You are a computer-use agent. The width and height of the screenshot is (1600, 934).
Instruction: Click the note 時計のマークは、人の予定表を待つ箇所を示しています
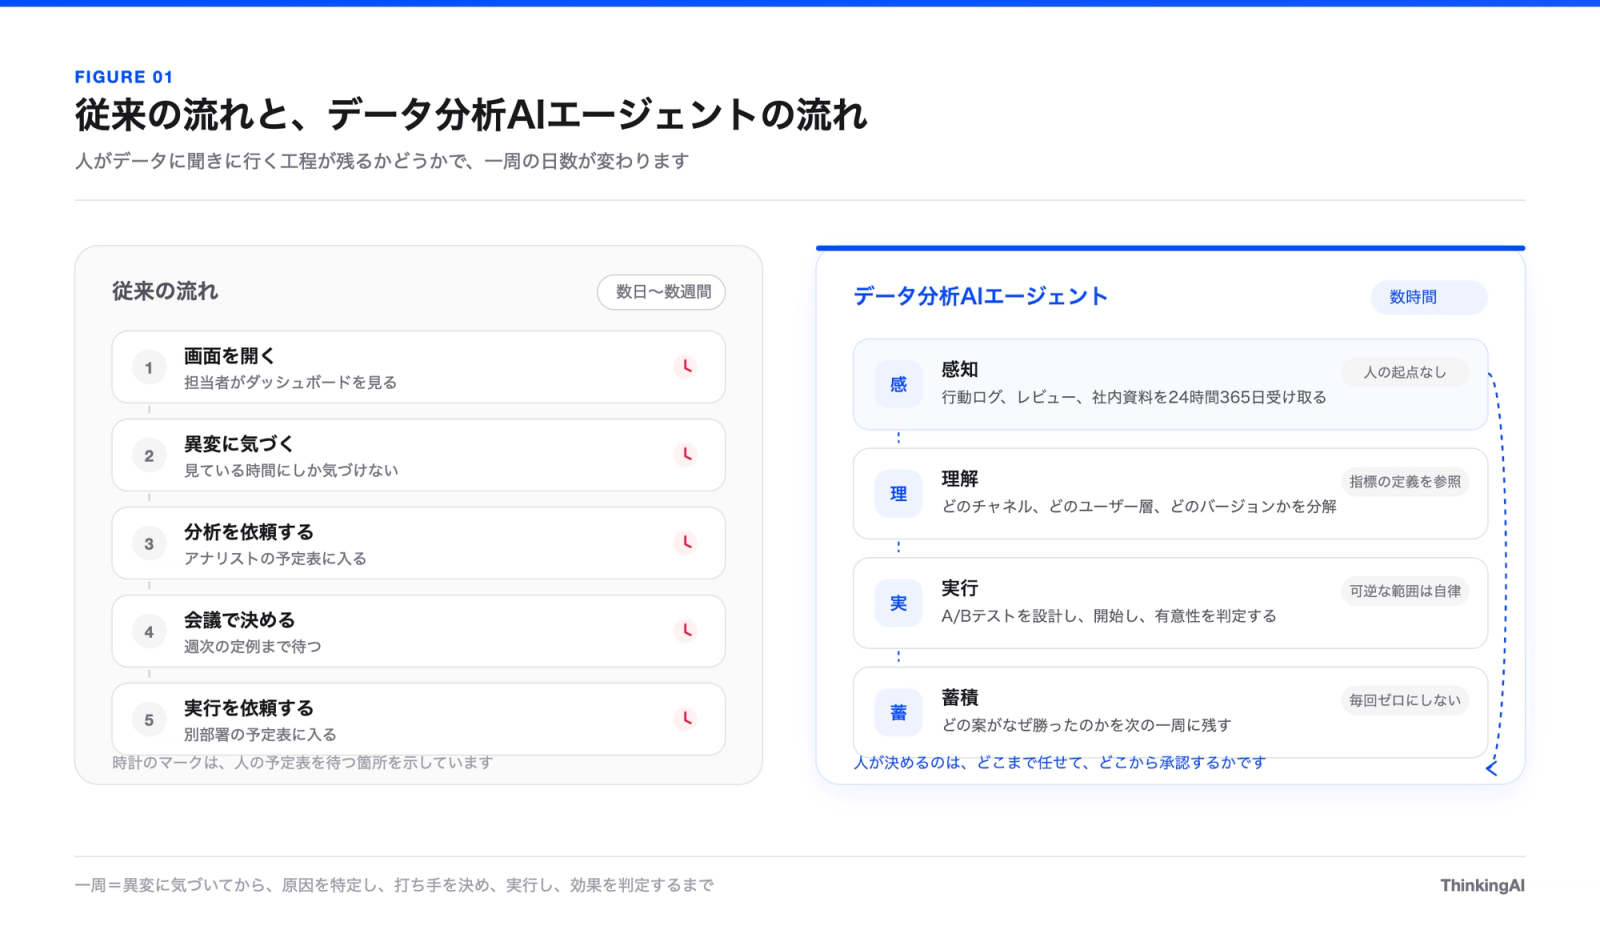point(303,763)
